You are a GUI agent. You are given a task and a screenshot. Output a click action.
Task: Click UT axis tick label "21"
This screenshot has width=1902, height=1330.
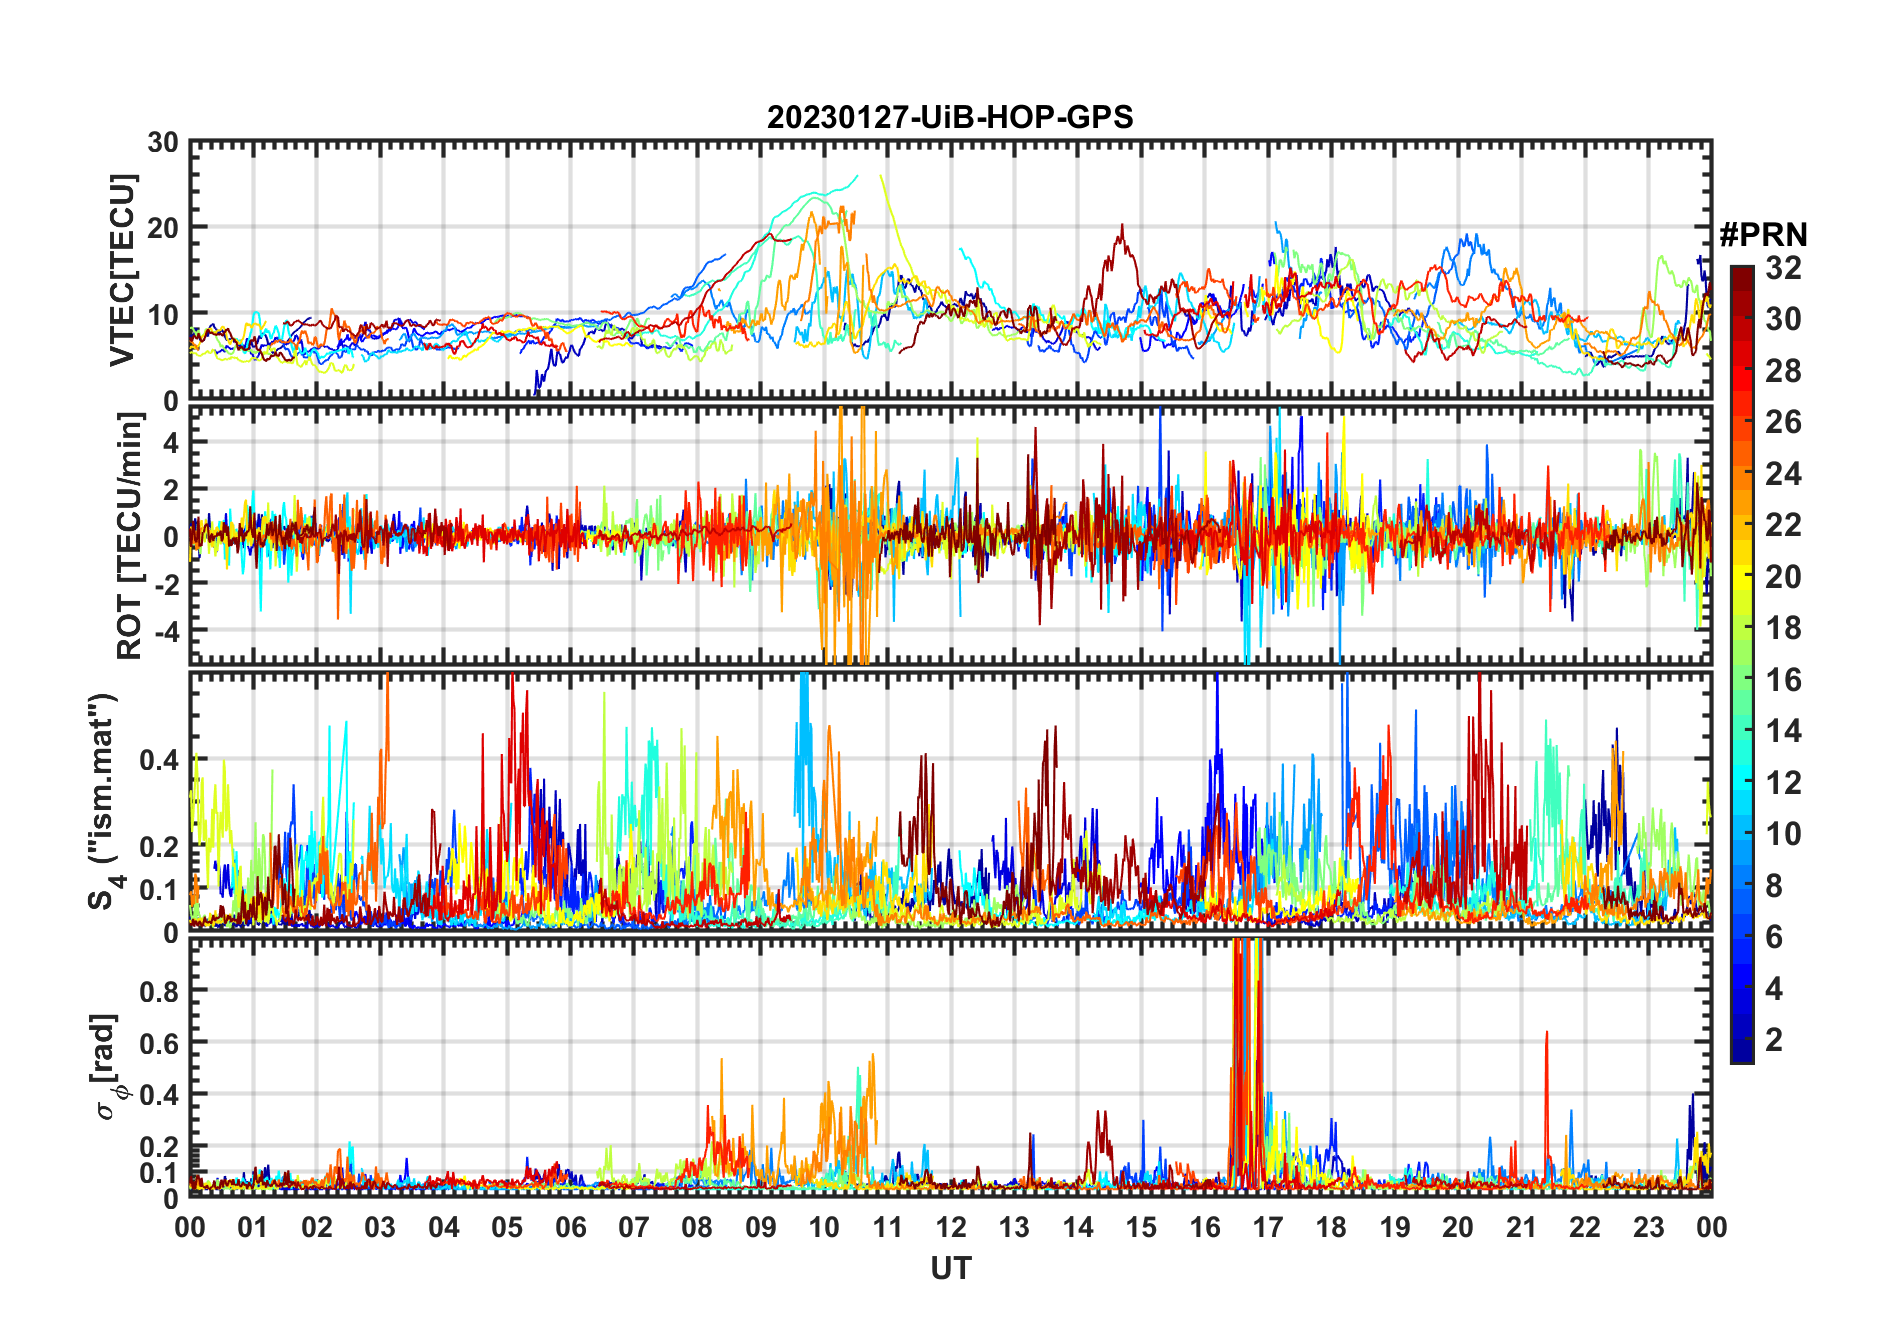(x=1522, y=1227)
